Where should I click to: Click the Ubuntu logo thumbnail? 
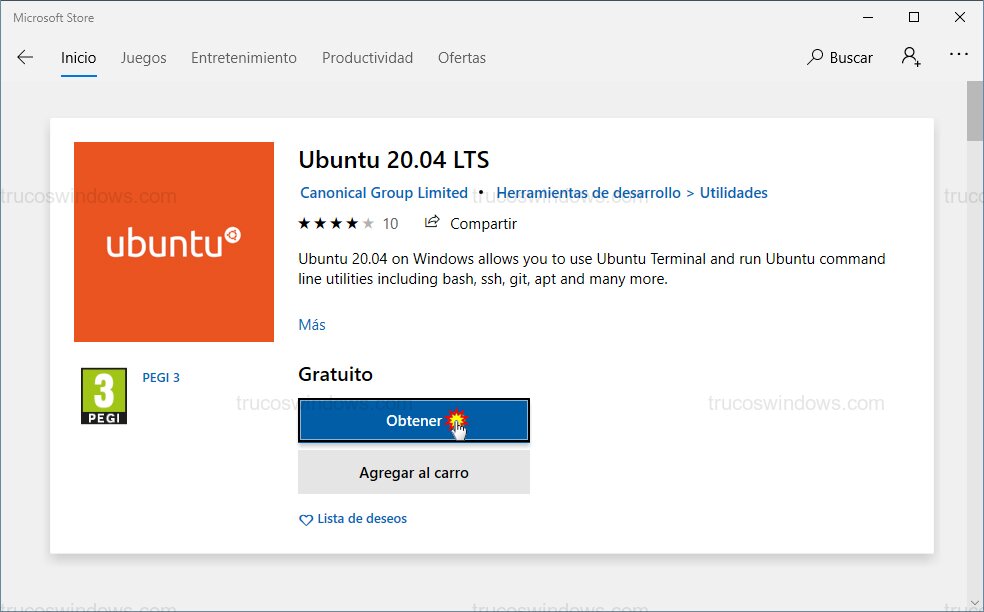[173, 242]
